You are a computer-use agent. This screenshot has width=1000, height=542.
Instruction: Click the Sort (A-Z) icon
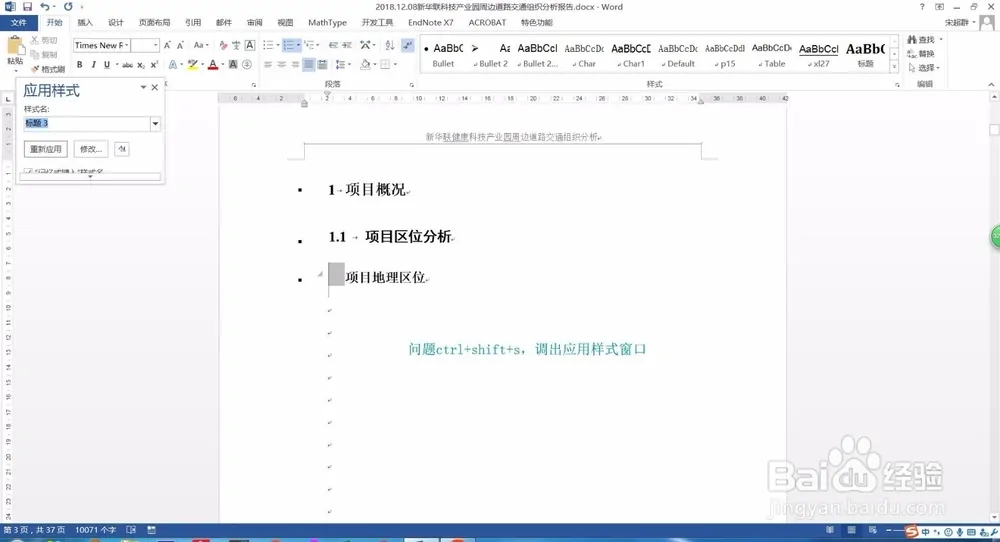(390, 45)
